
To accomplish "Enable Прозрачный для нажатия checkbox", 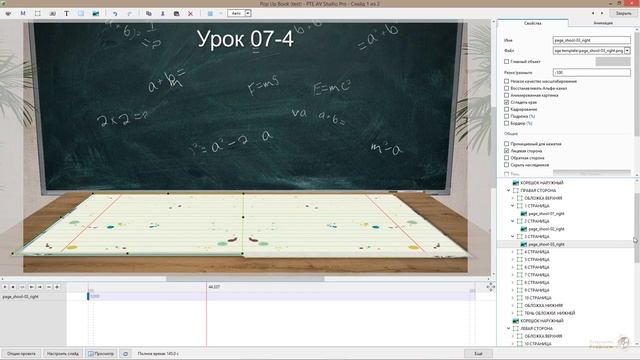I will click(507, 144).
